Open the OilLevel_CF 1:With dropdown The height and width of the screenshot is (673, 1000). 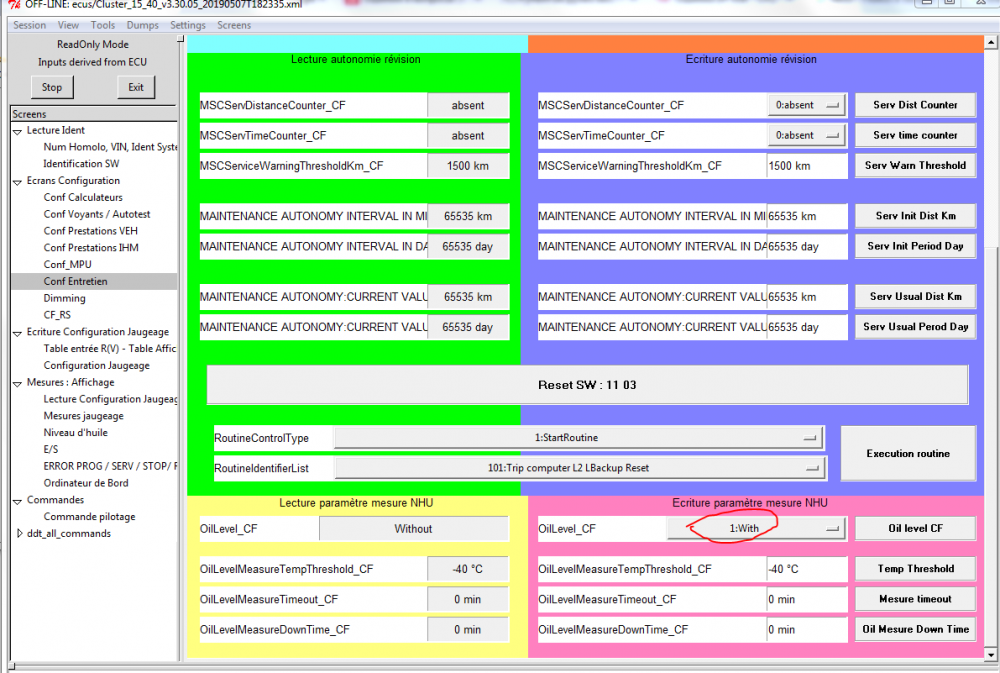(x=756, y=528)
